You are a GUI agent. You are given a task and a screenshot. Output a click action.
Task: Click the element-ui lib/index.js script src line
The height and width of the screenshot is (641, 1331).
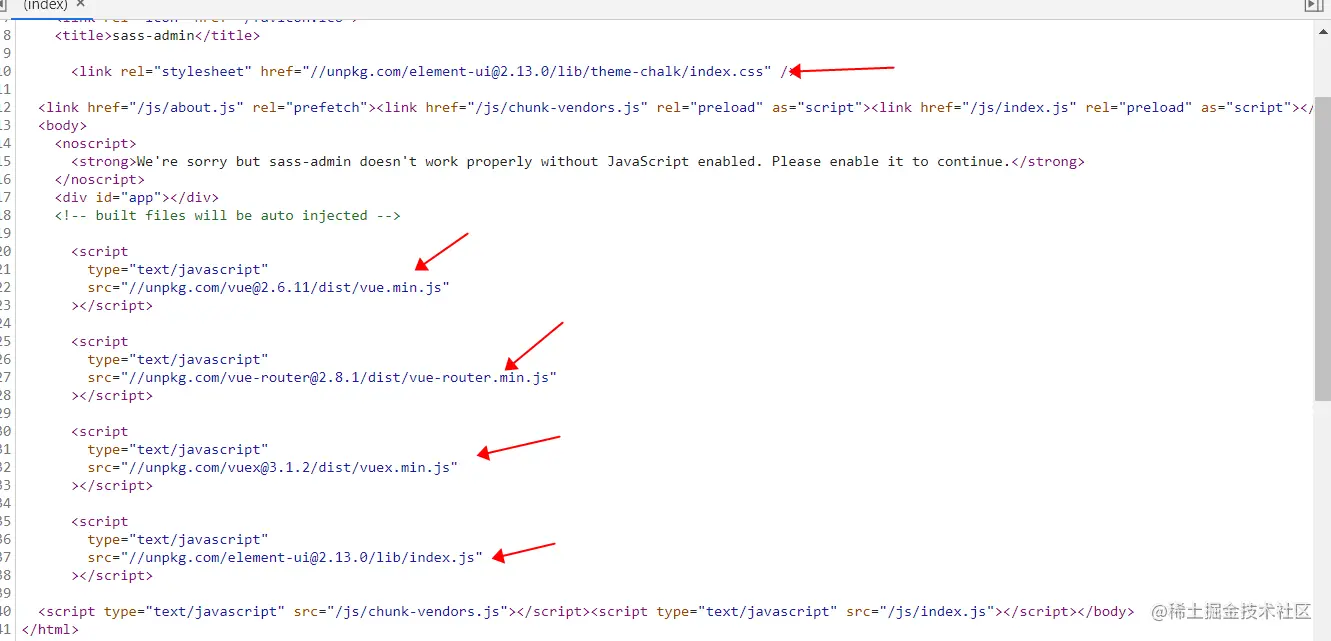tap(285, 557)
